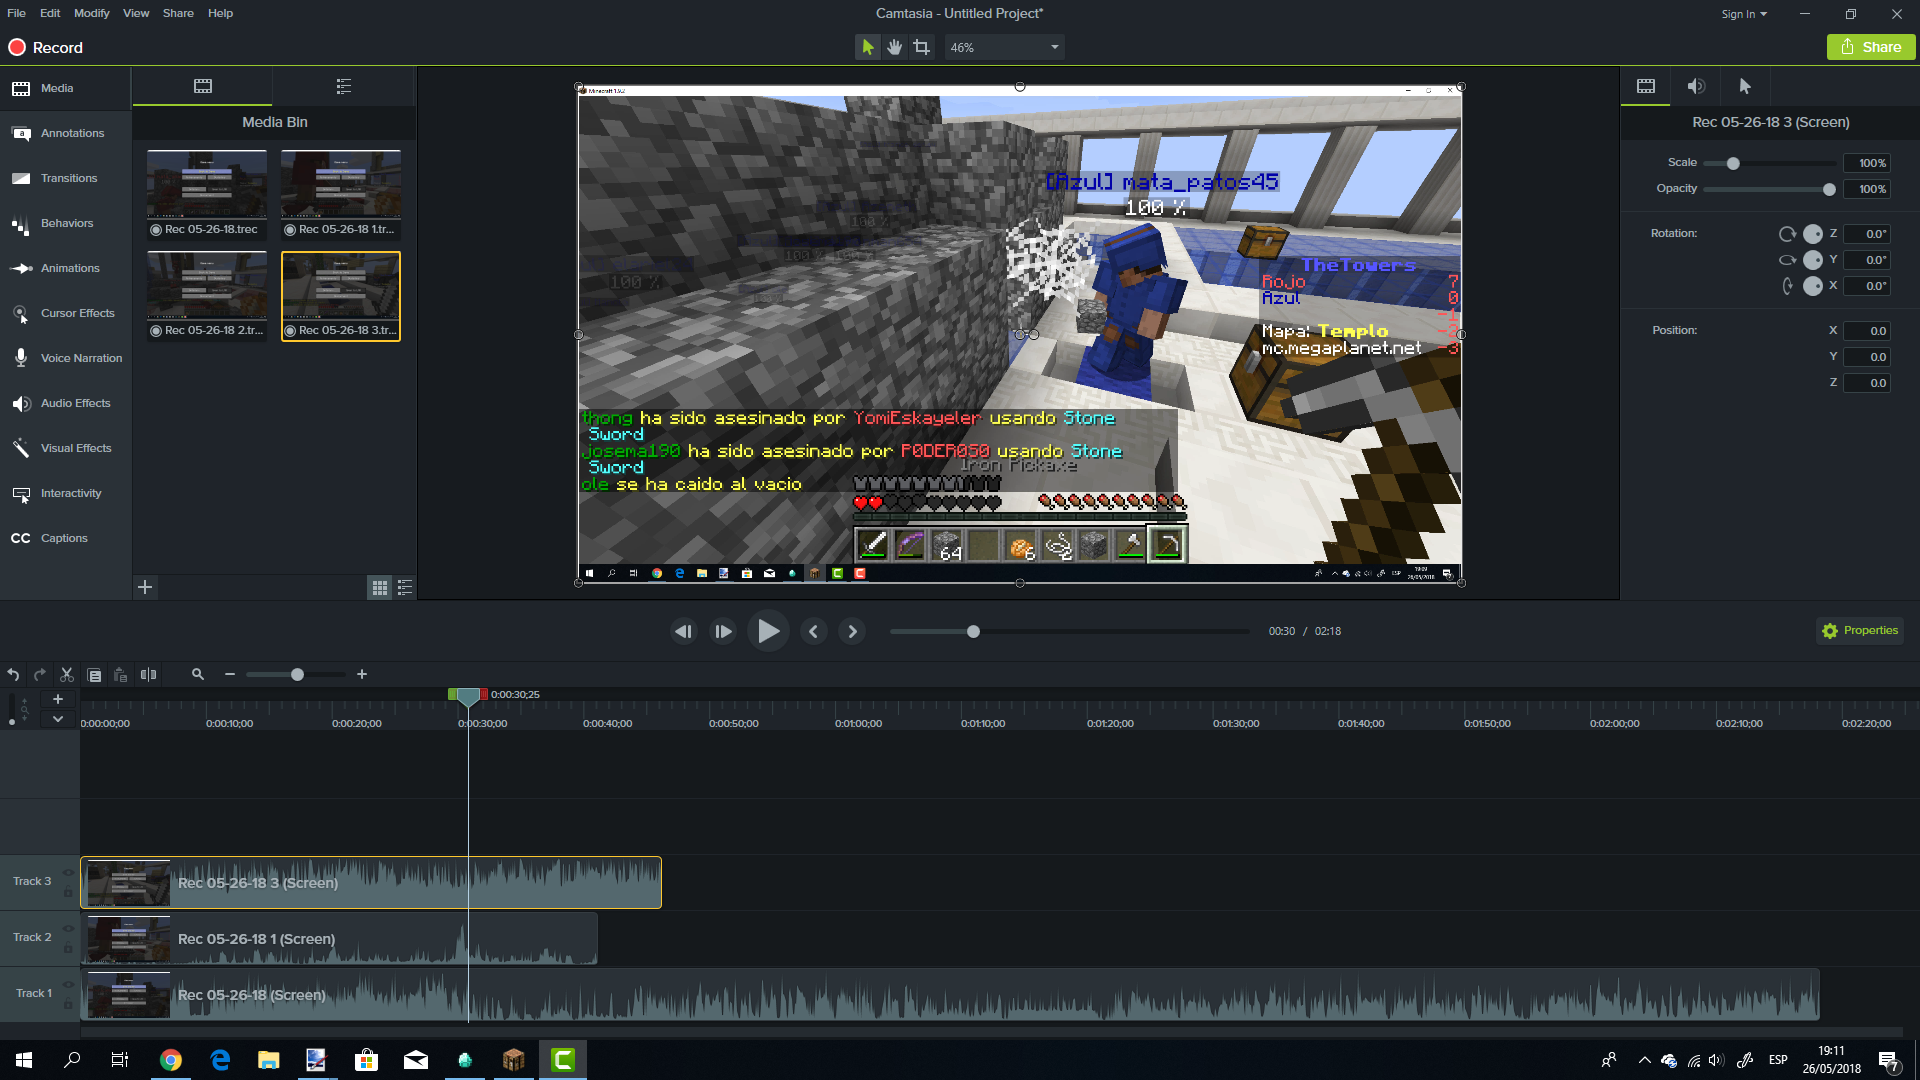Step forward one frame
The width and height of the screenshot is (1920, 1080).
tap(723, 631)
